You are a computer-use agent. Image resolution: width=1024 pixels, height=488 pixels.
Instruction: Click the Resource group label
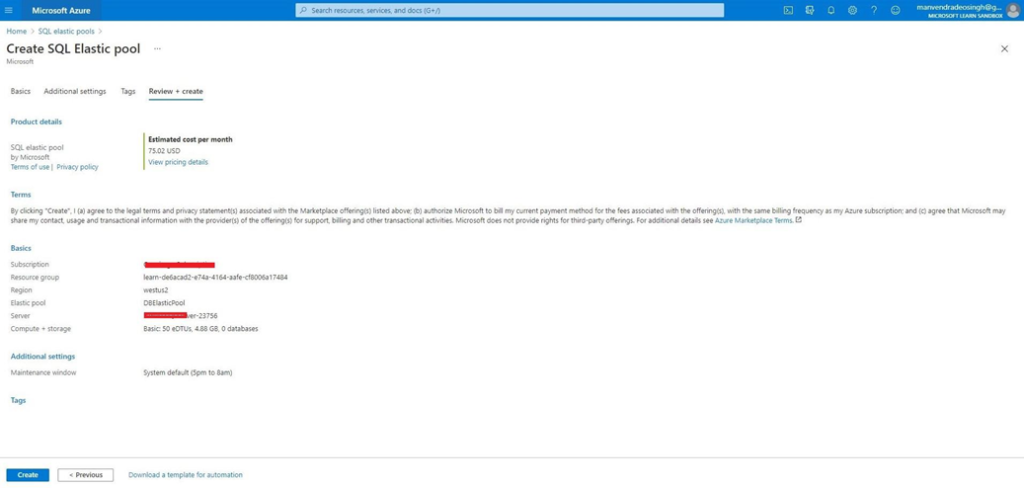coord(35,277)
